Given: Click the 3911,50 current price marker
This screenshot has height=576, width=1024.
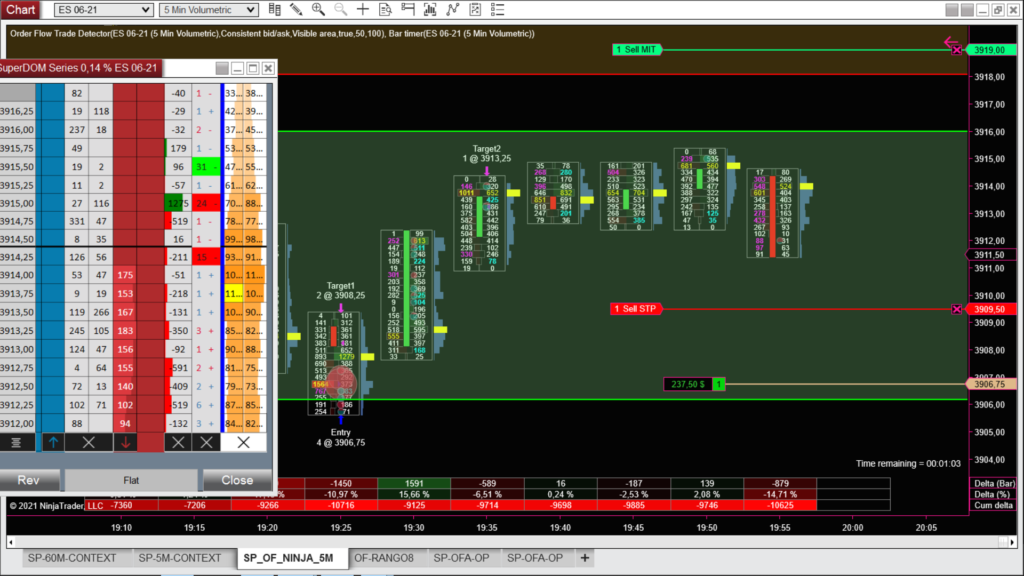Looking at the screenshot, I should [991, 255].
